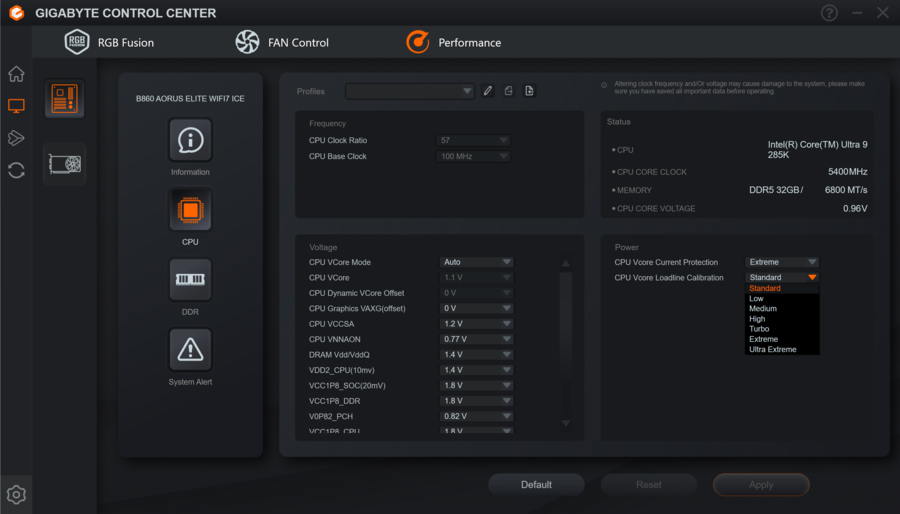900x514 pixels.
Task: Open the VCC1P8_DDR dropdown
Action: click(476, 401)
